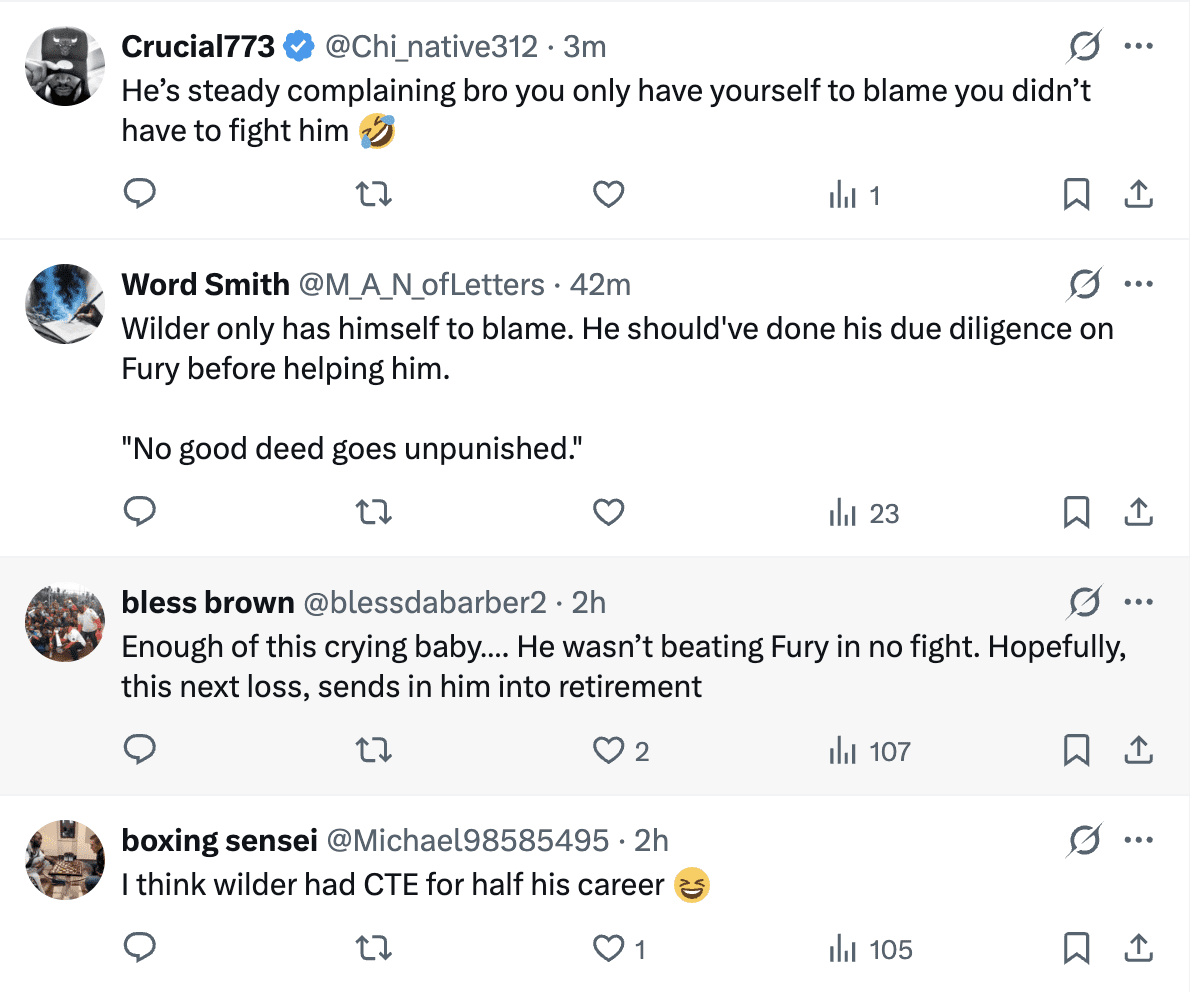
Task: Open the @blessdabarber2 profile link
Action: click(x=425, y=603)
